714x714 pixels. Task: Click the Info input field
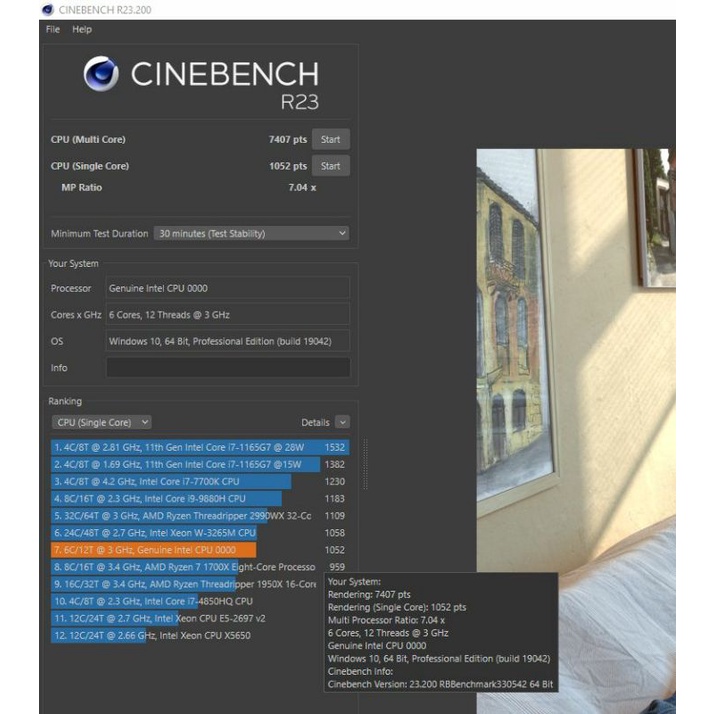[228, 367]
